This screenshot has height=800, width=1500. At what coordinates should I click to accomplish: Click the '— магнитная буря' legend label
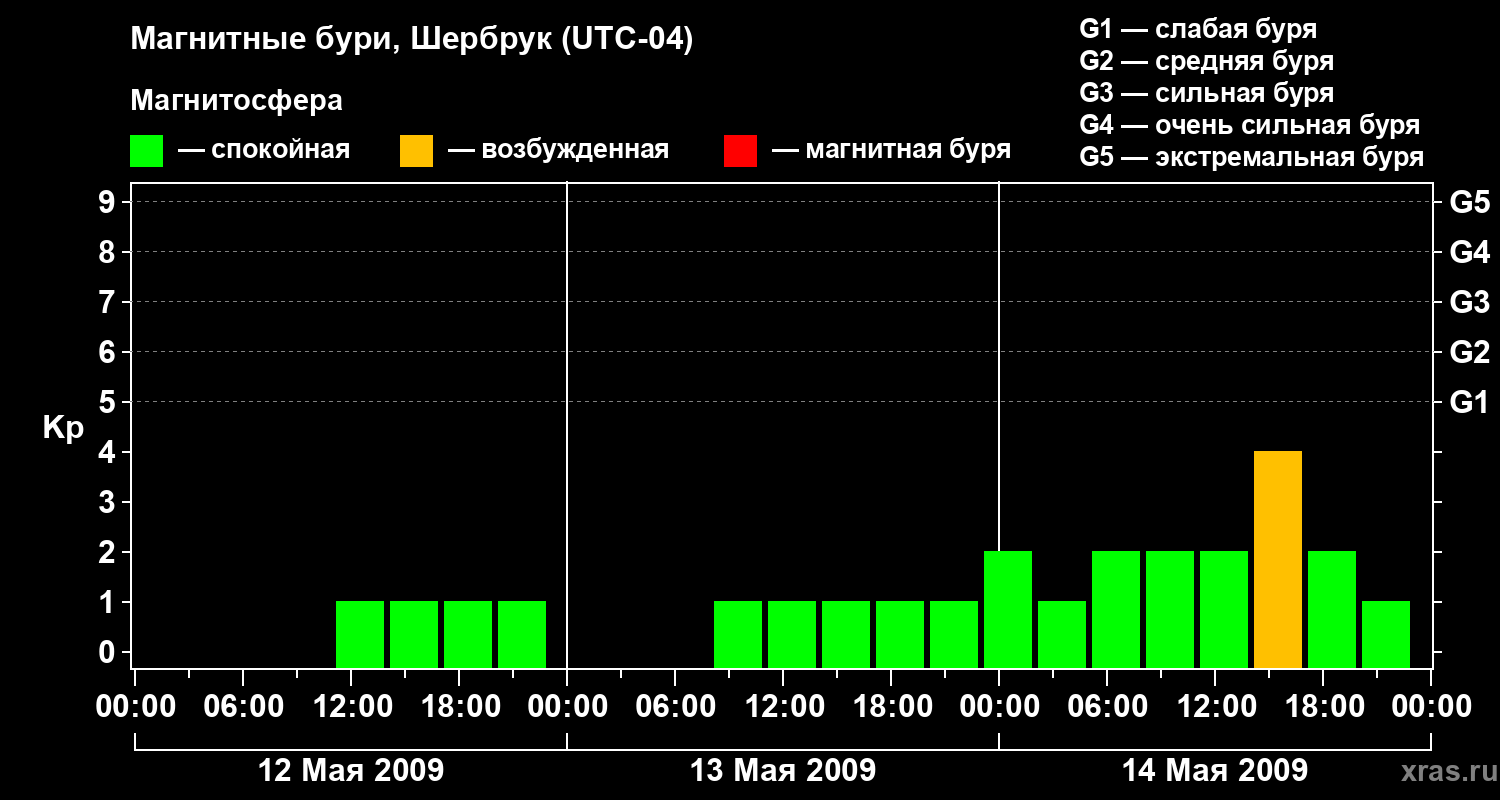coord(891,150)
